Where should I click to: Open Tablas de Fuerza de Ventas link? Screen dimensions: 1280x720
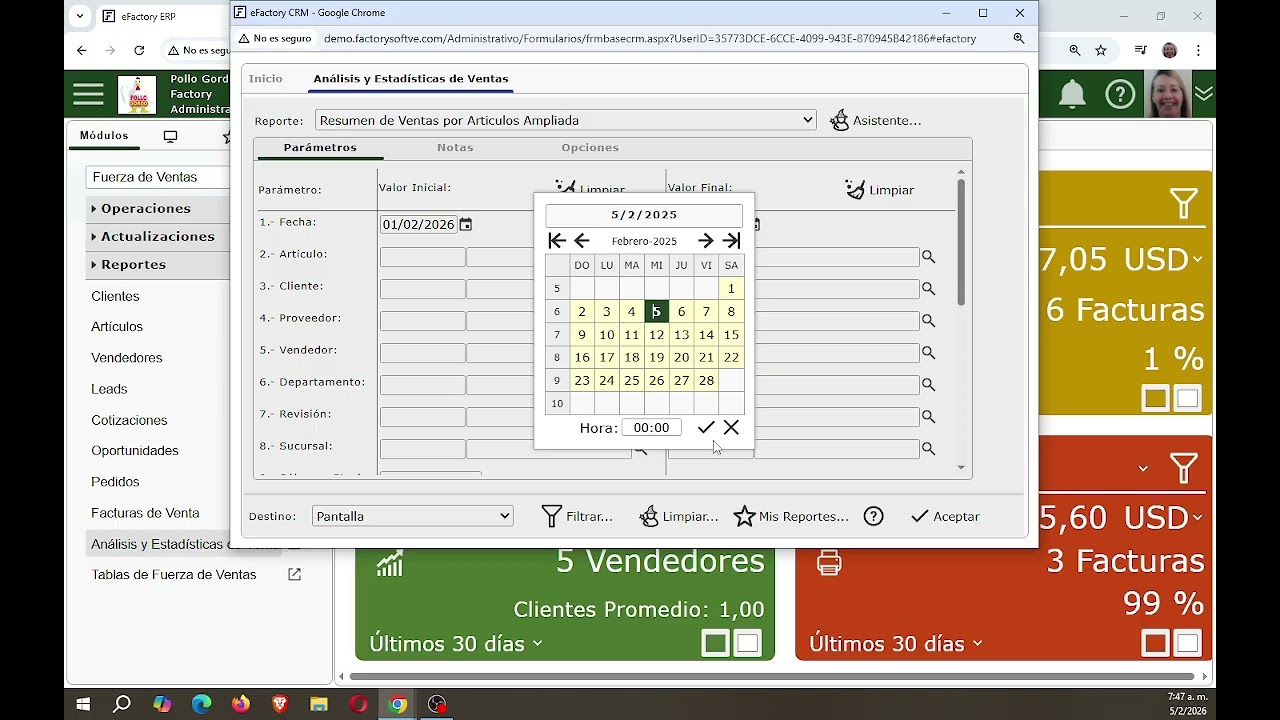[x=174, y=575]
